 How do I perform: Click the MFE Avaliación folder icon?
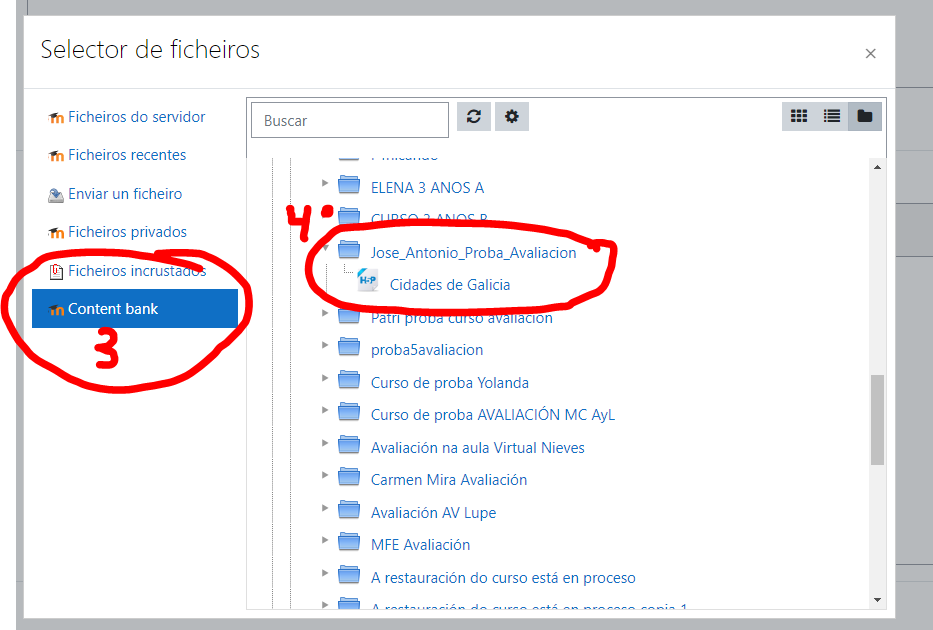[349, 544]
